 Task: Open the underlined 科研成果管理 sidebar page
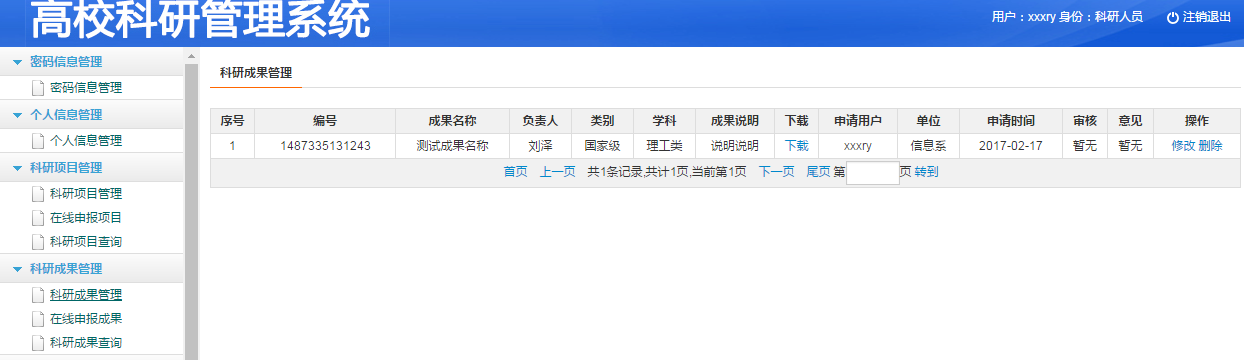(x=86, y=295)
